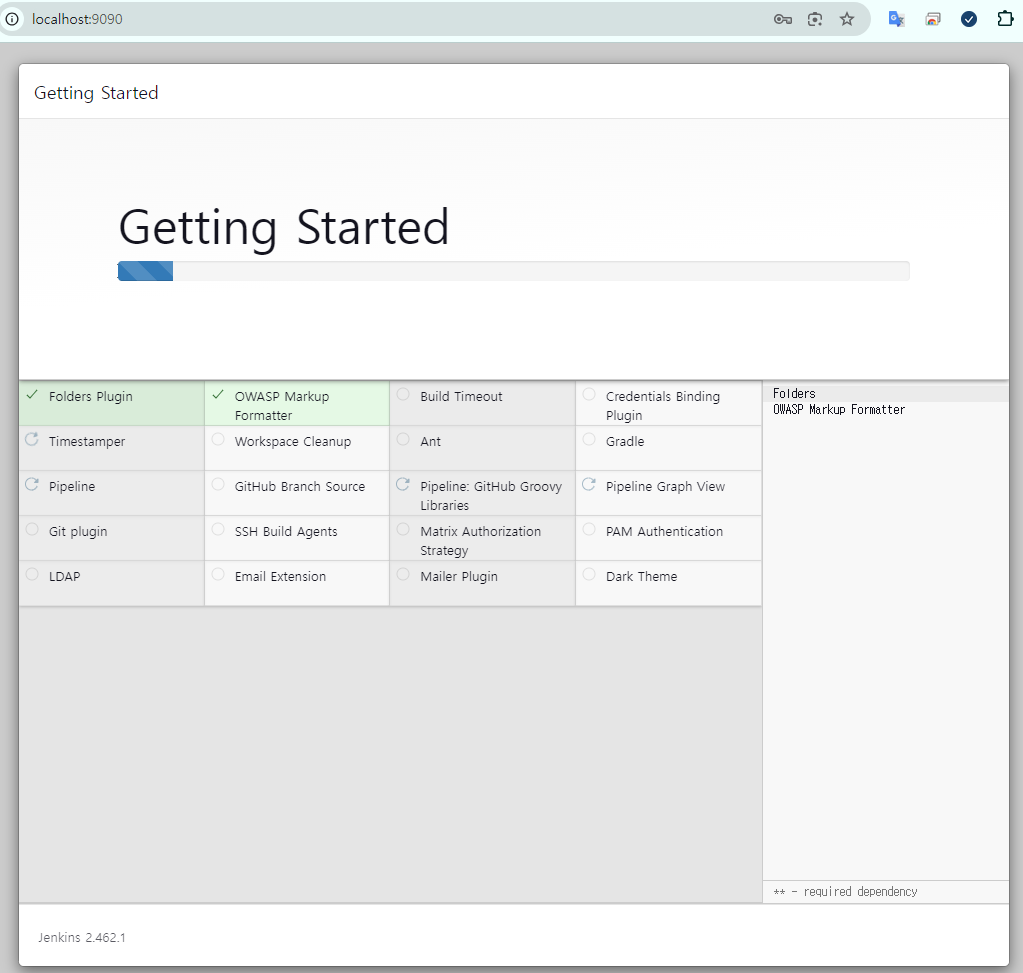Click the SSH Build Agents label

pyautogui.click(x=286, y=532)
